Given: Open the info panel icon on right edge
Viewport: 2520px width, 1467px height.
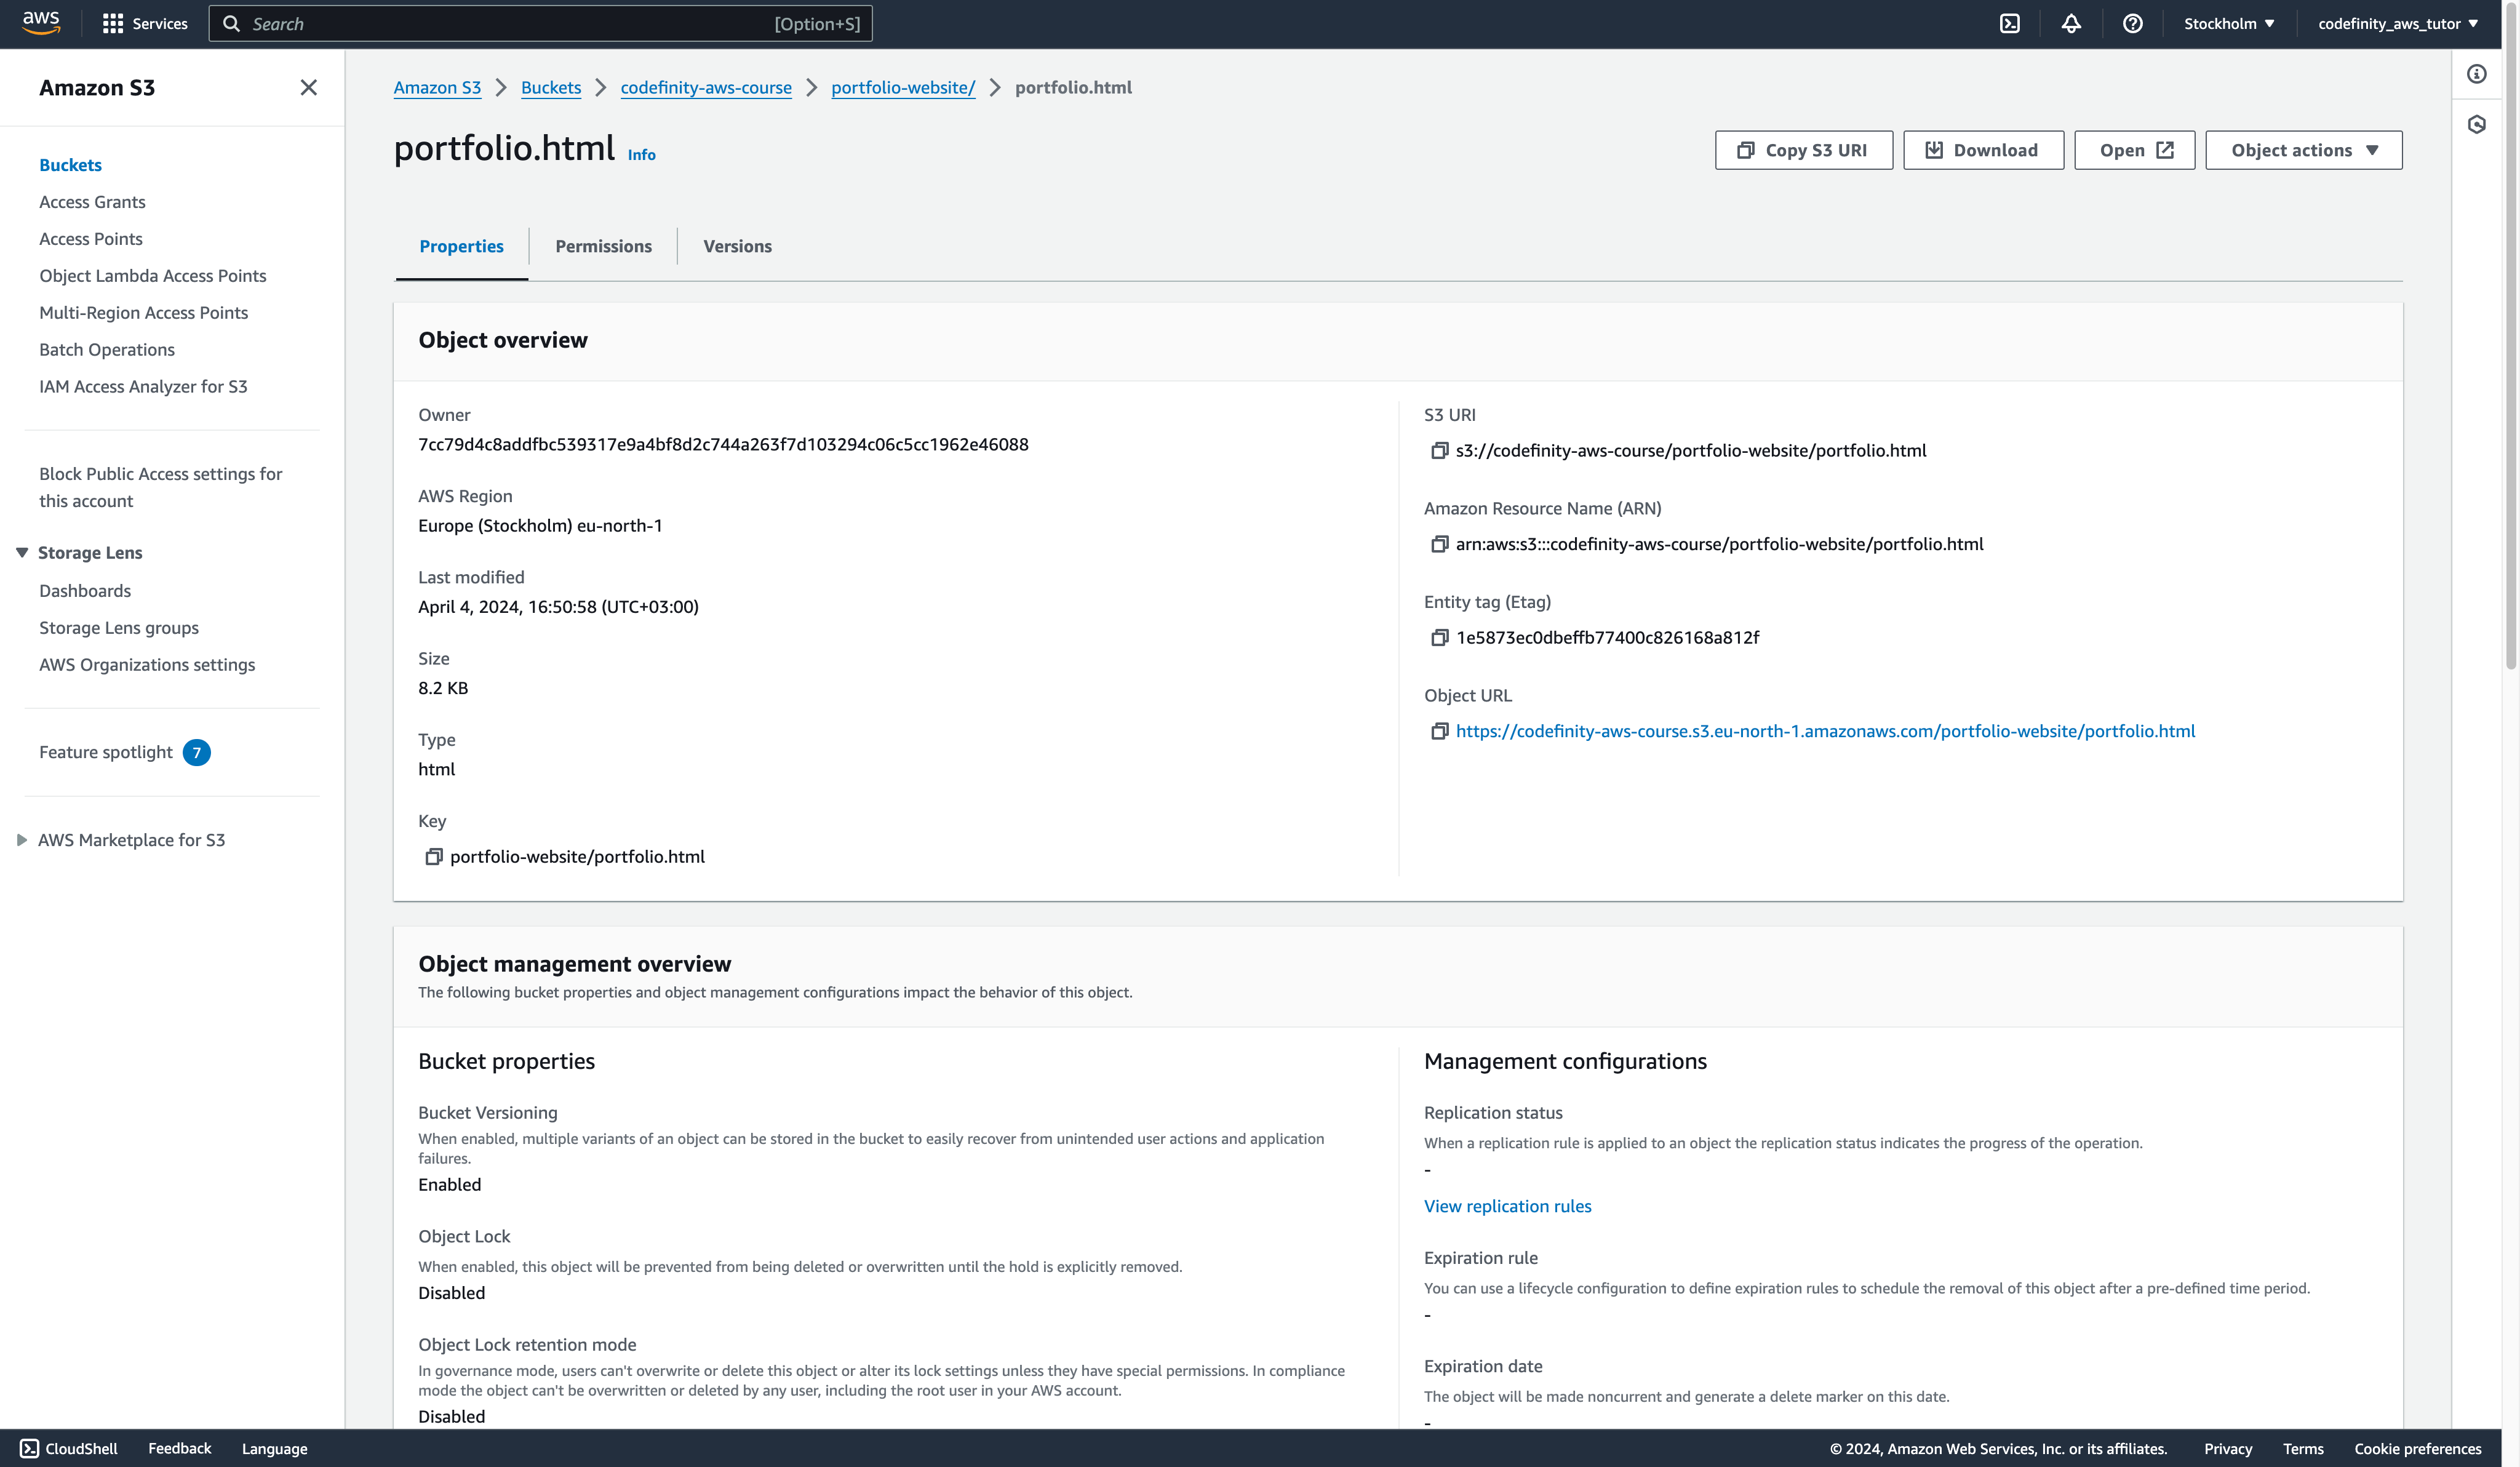Looking at the screenshot, I should click(2476, 74).
